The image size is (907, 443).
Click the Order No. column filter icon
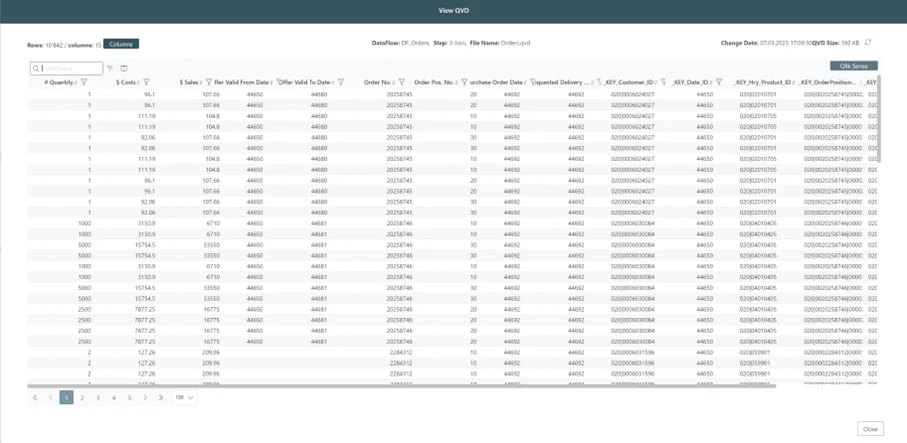(x=402, y=82)
